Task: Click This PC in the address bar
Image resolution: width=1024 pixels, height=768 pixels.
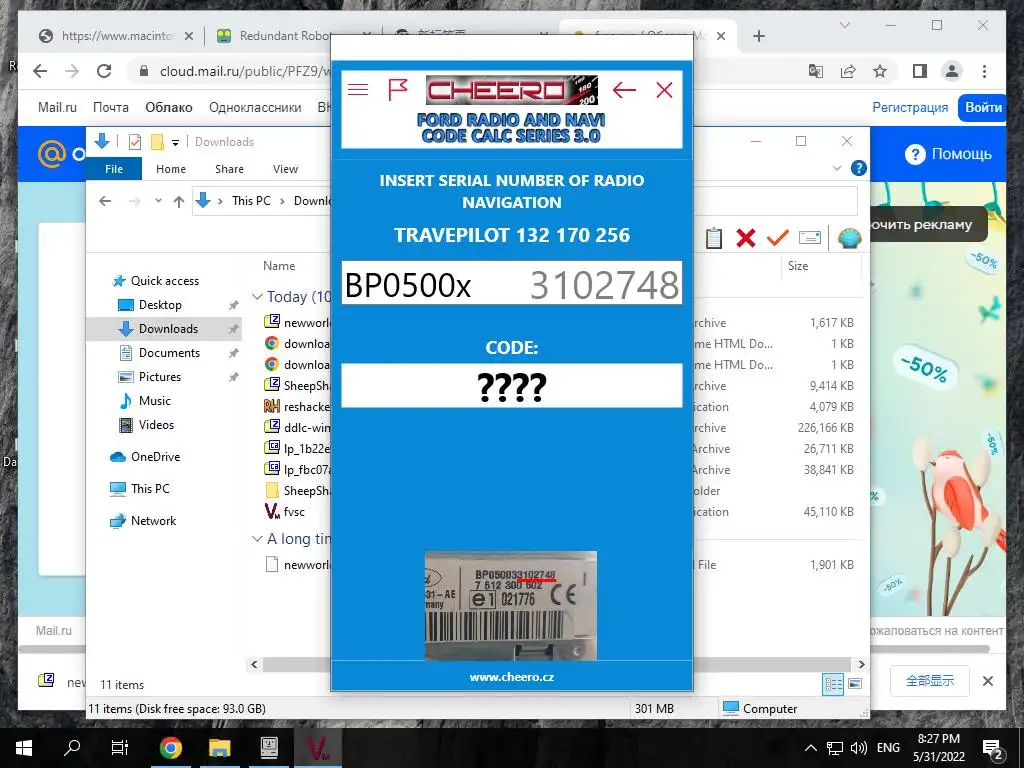Action: coord(251,200)
